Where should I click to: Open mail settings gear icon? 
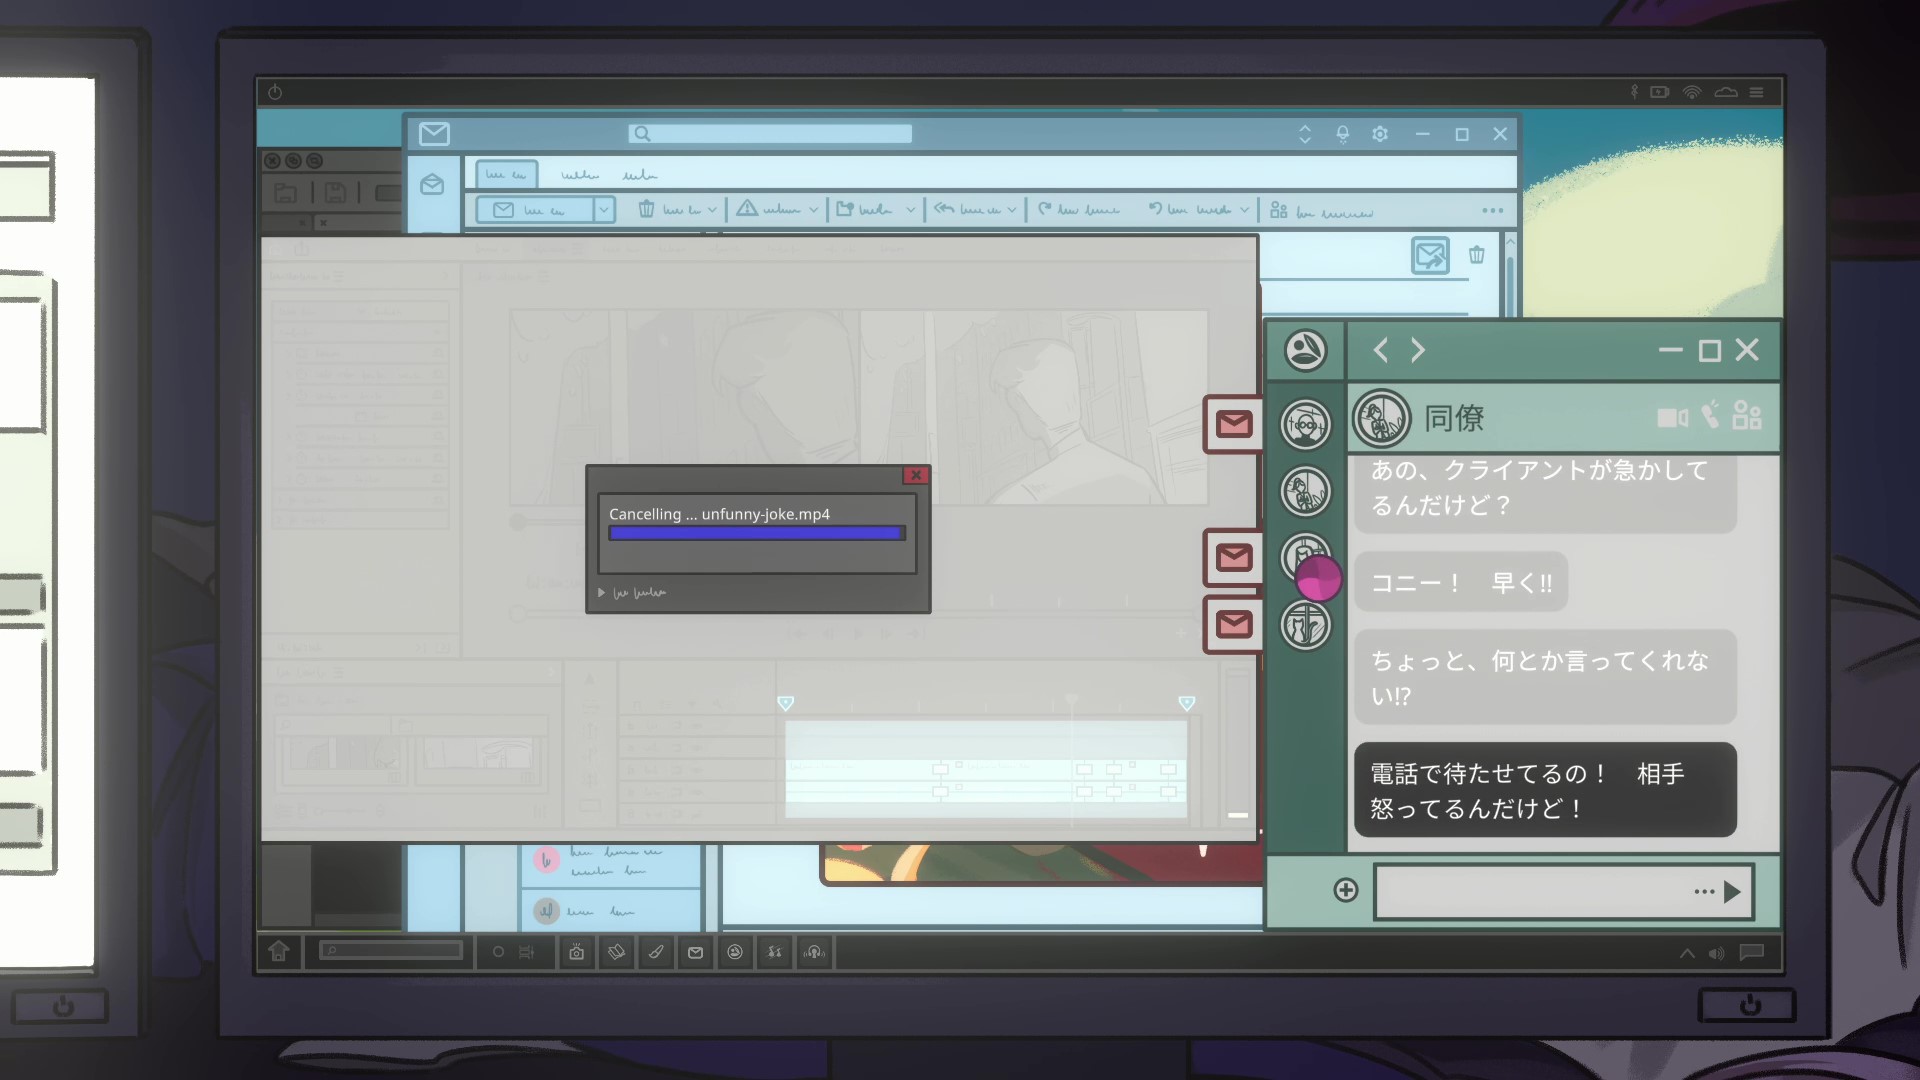click(x=1380, y=134)
